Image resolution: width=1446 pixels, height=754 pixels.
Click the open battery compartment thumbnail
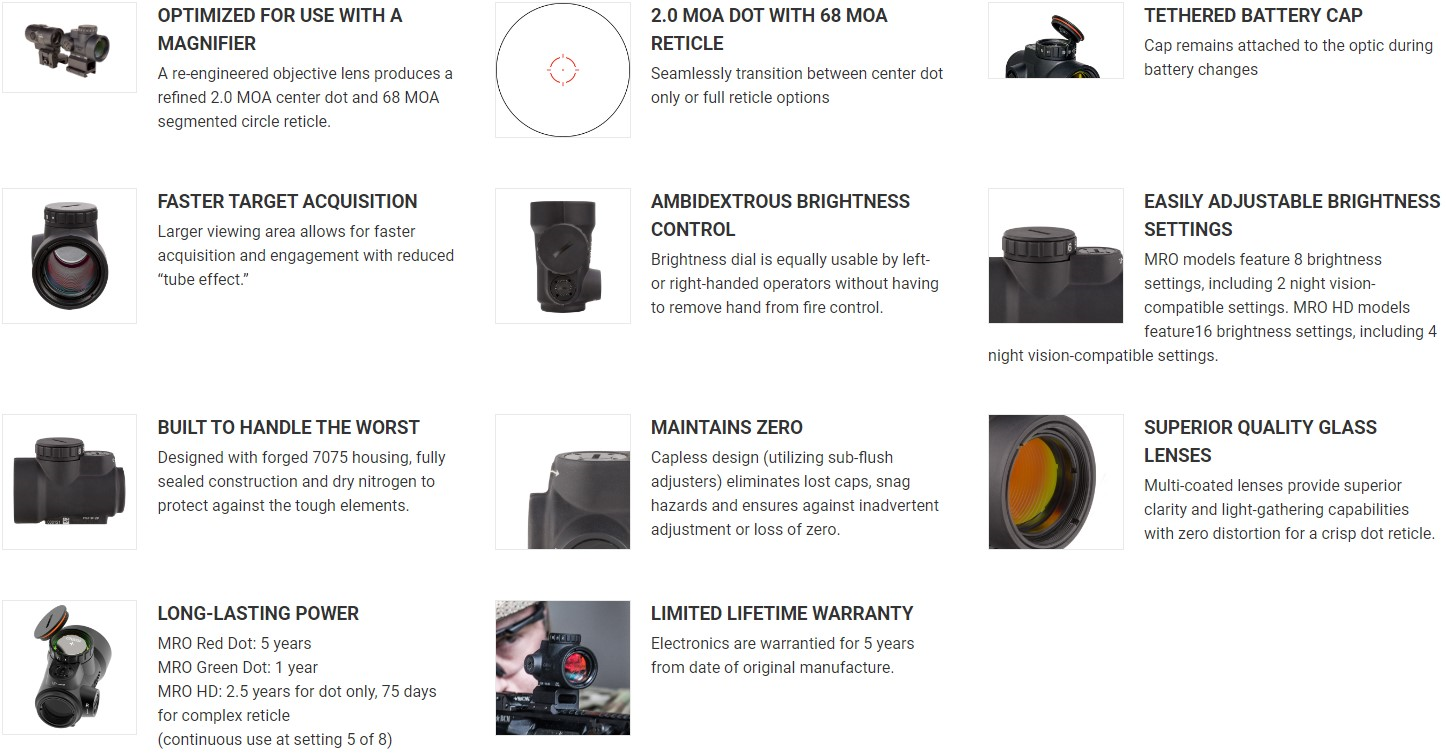69,668
